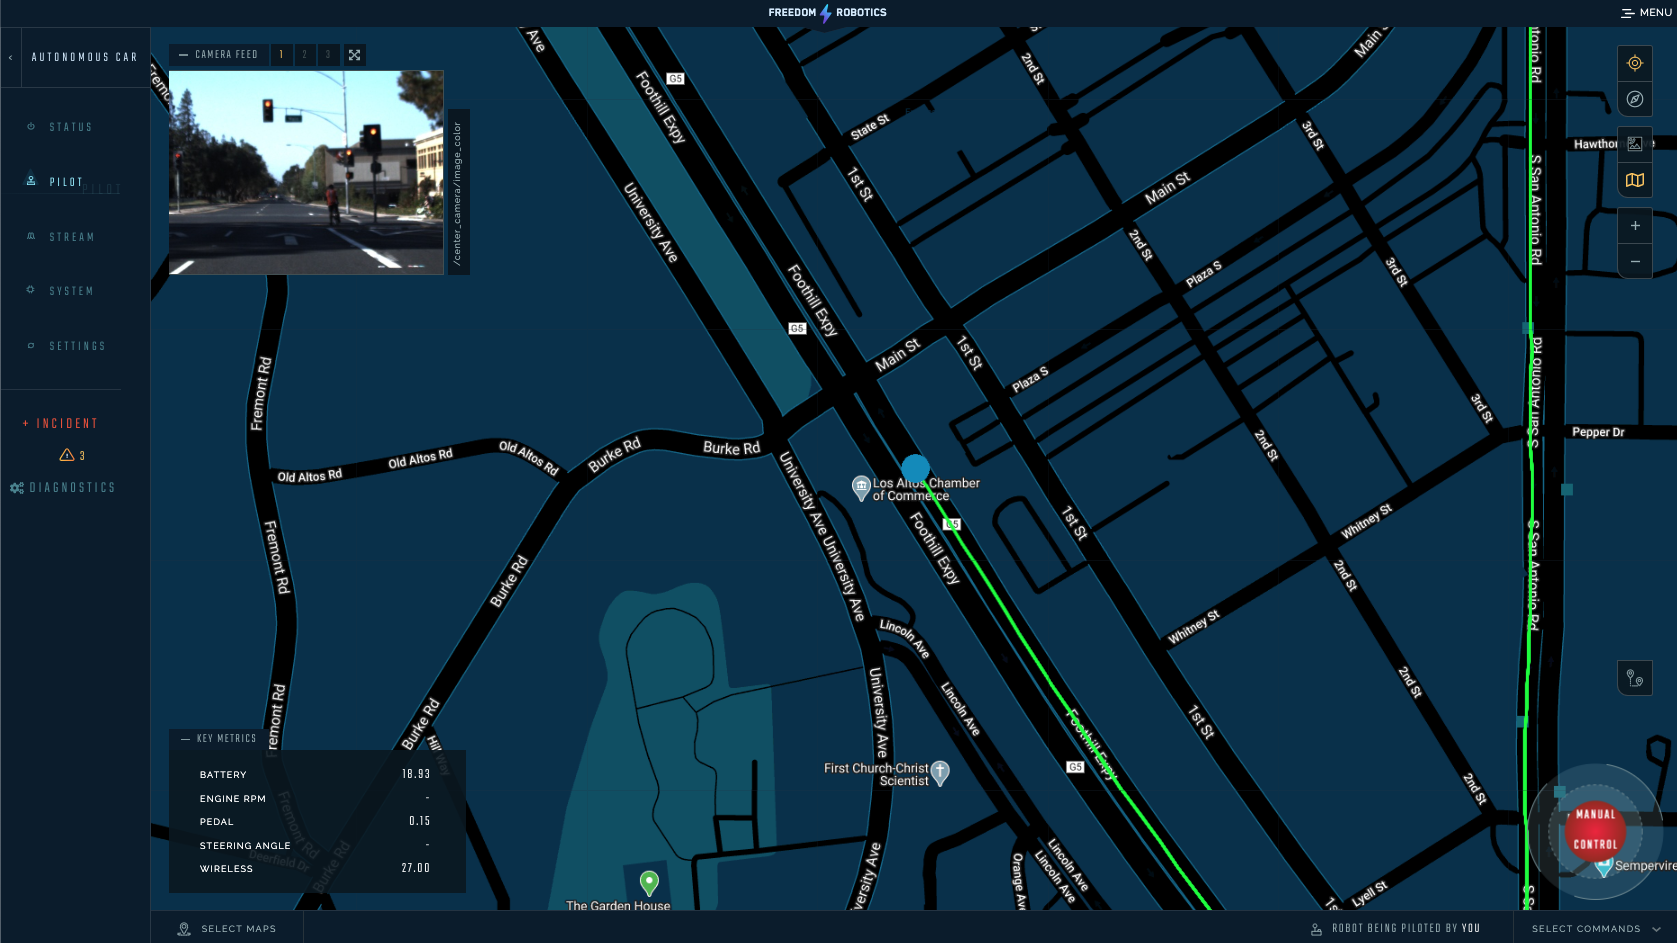Click The Garden House green pin

[649, 883]
